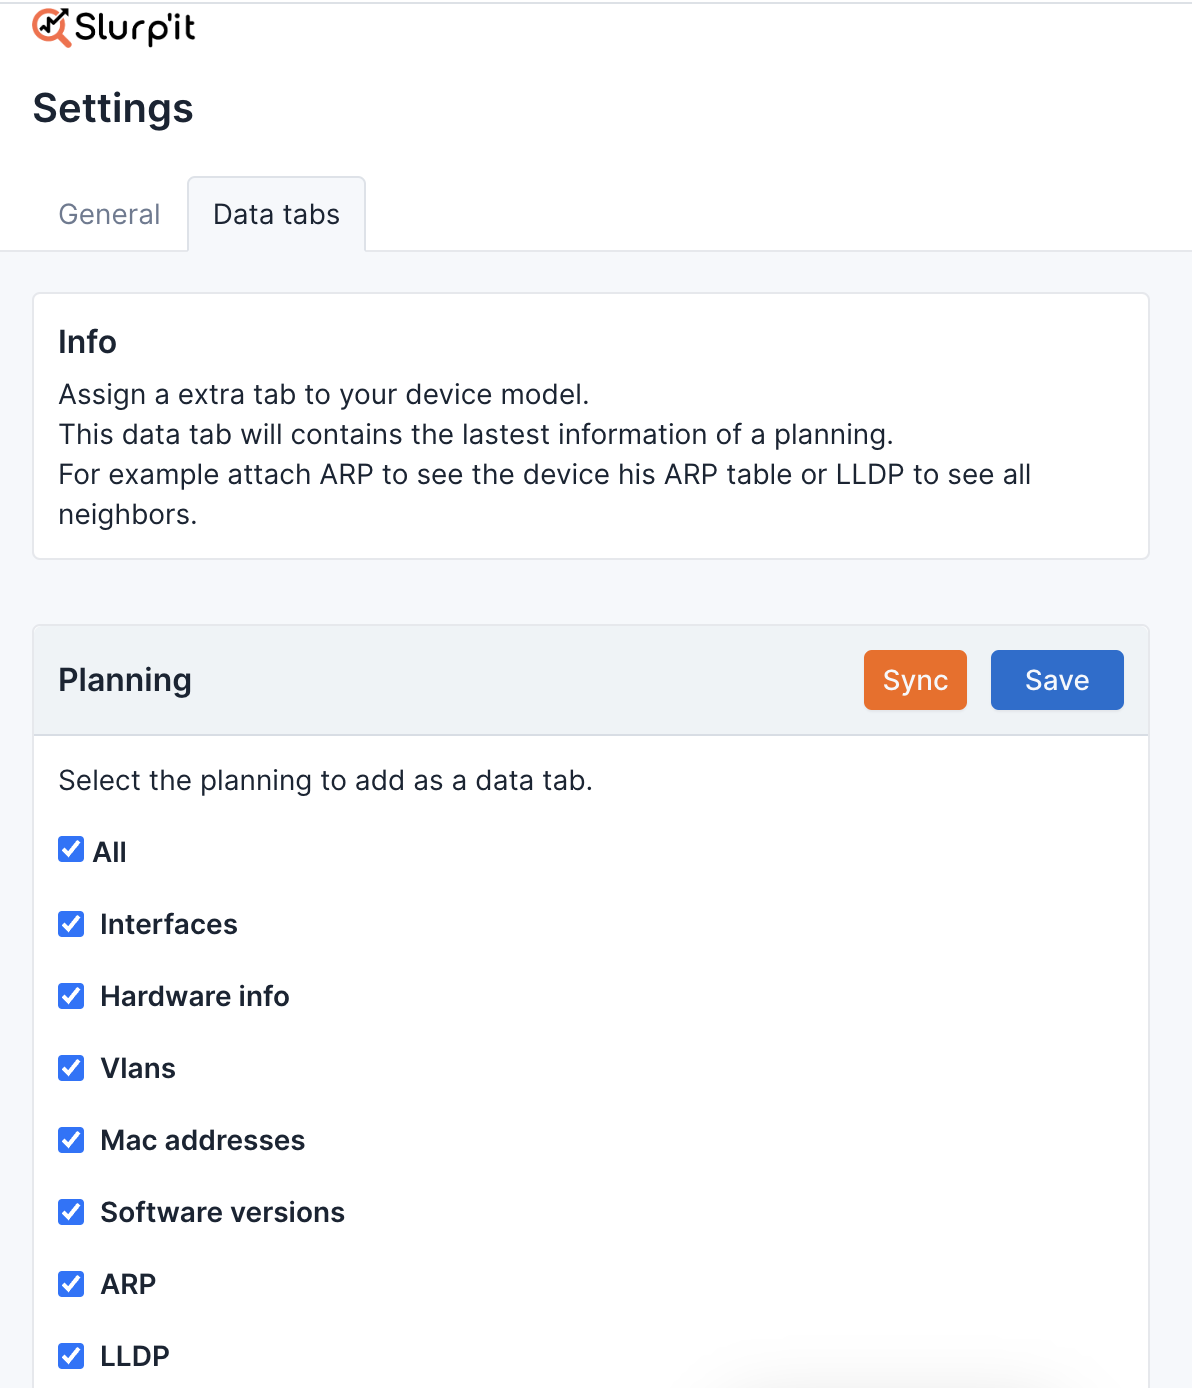Uncheck the ARP data tab option
The width and height of the screenshot is (1192, 1388).
point(70,1284)
